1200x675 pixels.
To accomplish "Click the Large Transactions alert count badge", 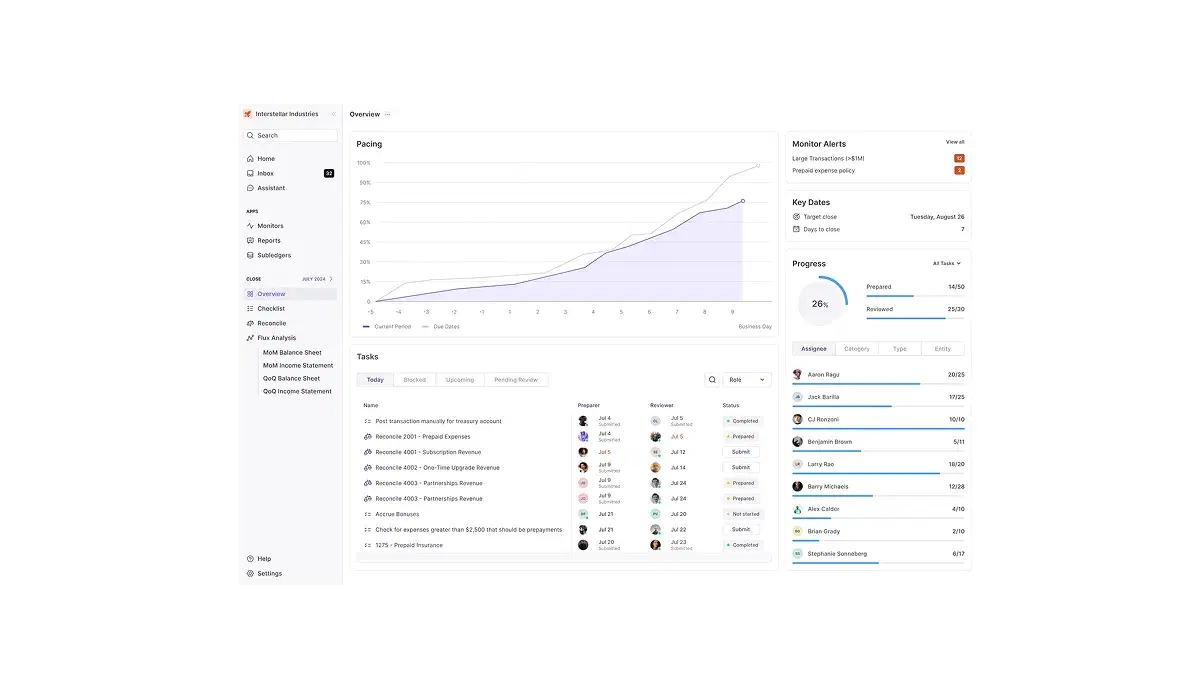I will [959, 158].
